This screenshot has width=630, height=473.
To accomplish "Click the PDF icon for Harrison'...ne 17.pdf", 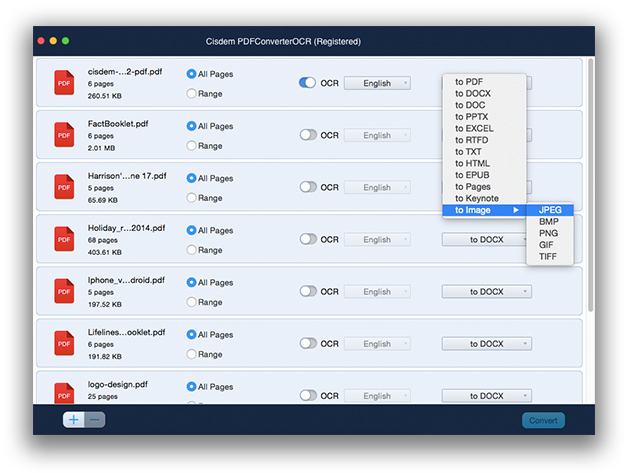I will 64,187.
